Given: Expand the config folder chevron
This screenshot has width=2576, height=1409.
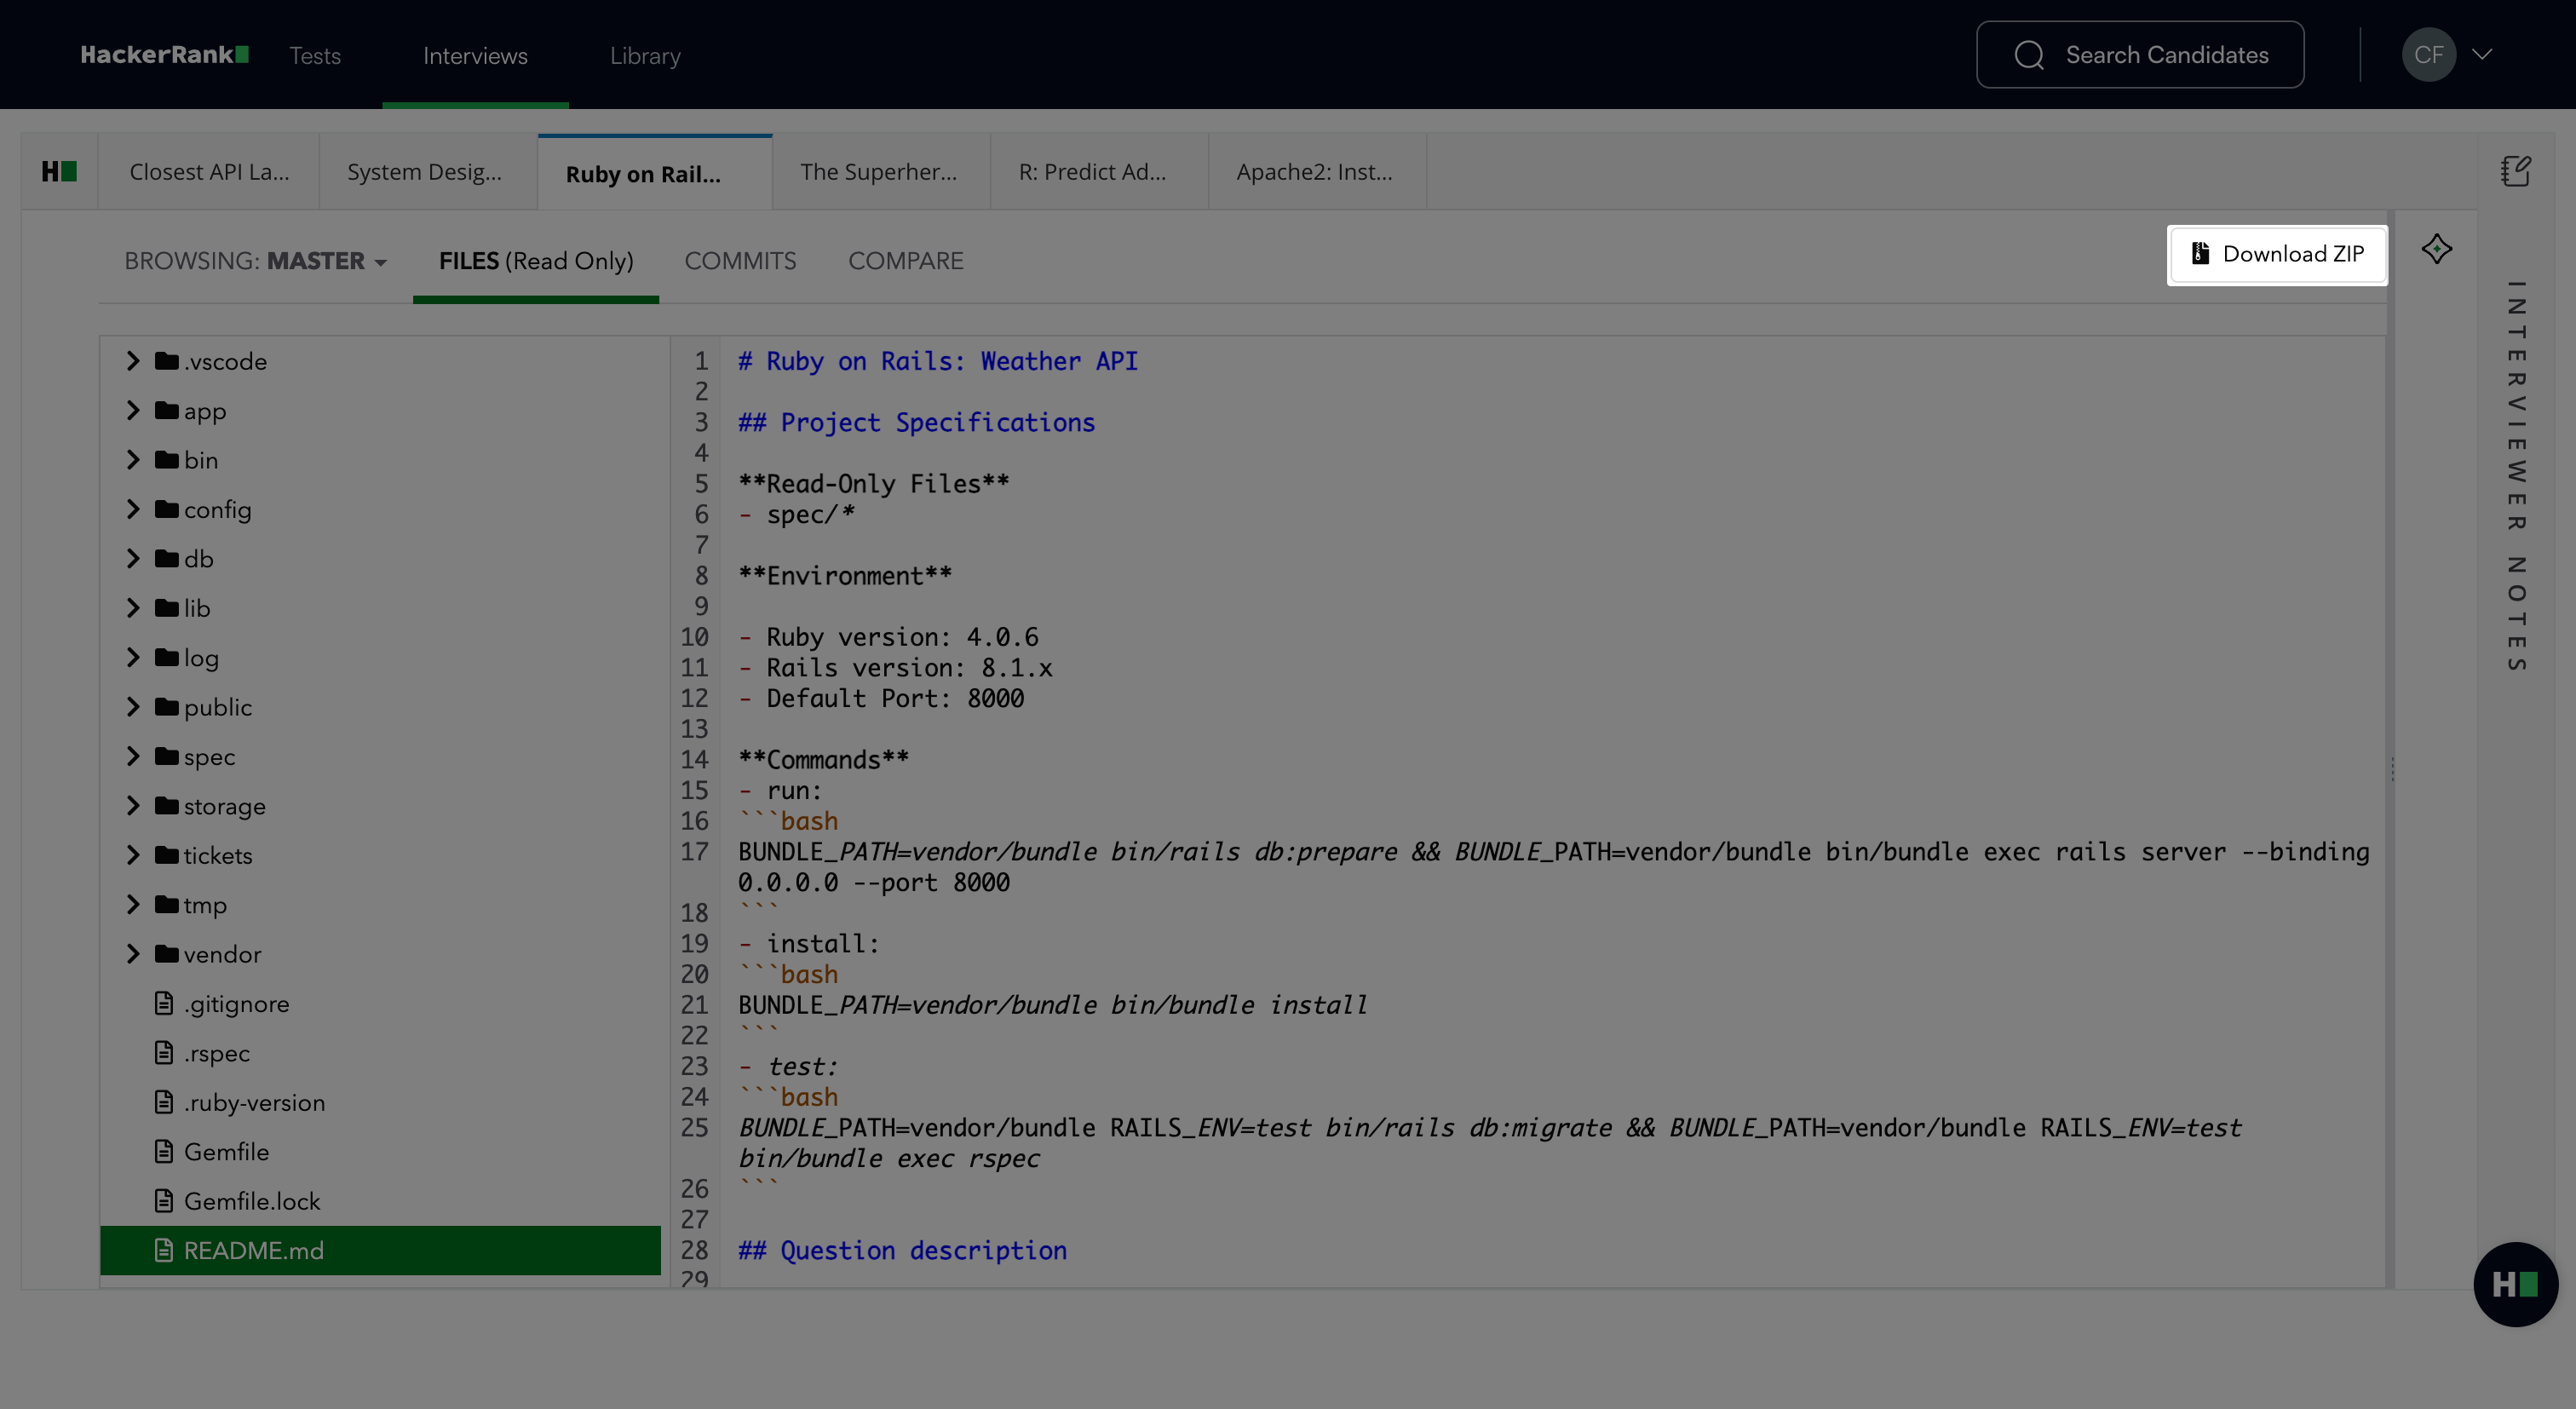Looking at the screenshot, I should click(133, 509).
